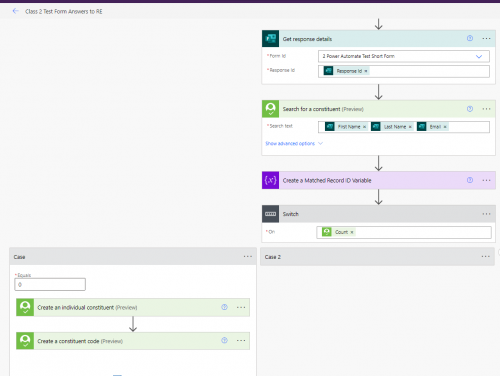
Task: Click the Create an individual constituent icon
Action: point(25,307)
